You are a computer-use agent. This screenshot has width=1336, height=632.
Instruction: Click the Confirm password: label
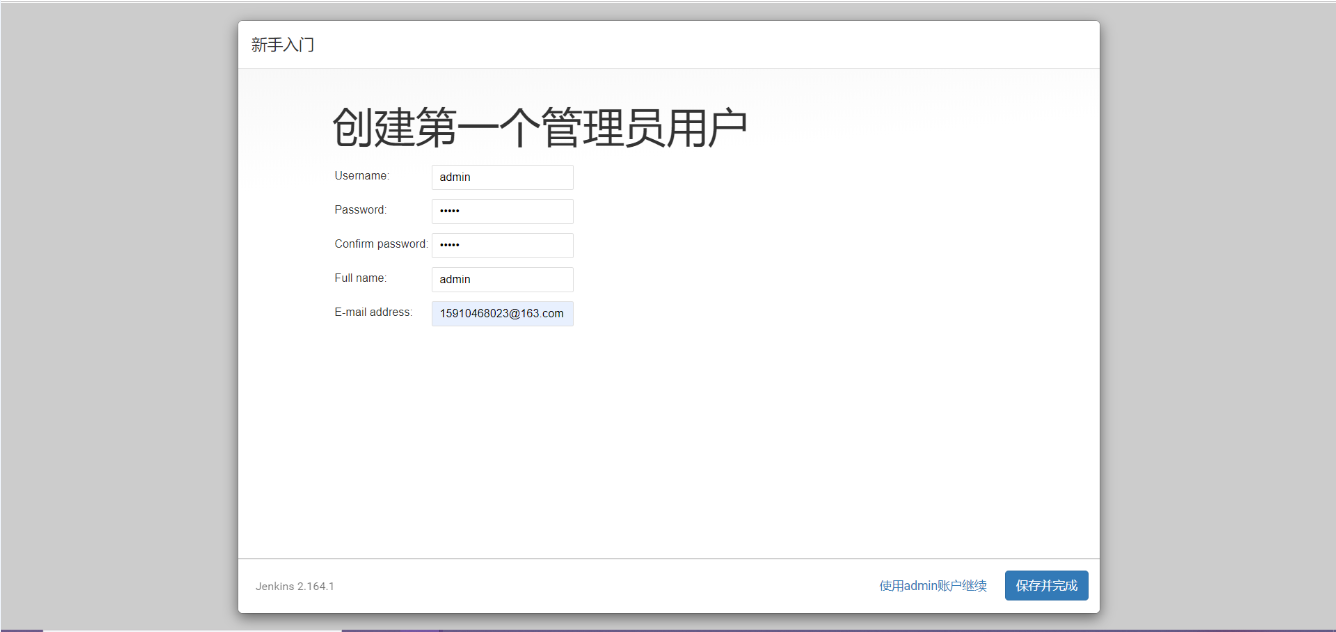pos(381,244)
